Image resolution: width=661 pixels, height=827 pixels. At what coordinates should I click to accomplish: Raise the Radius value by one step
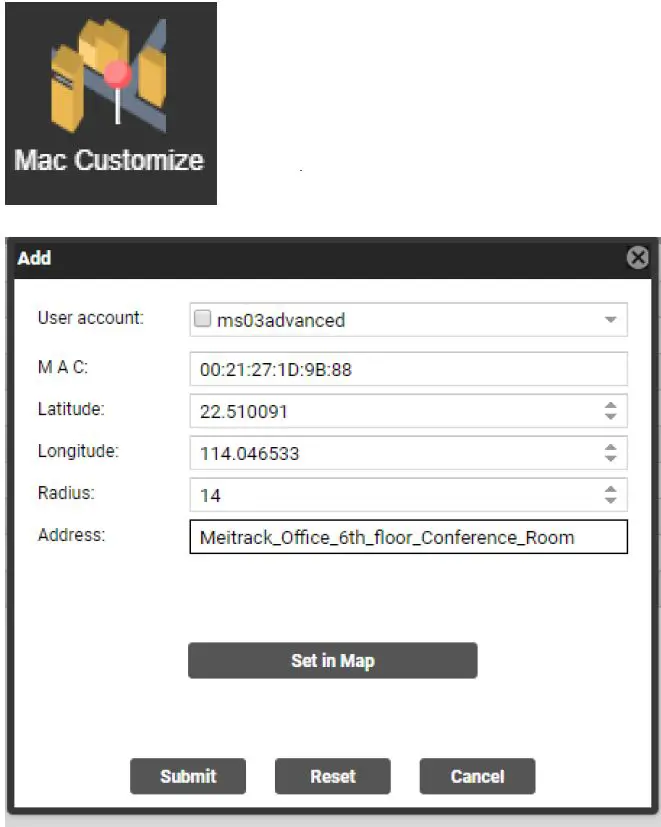(x=610, y=489)
